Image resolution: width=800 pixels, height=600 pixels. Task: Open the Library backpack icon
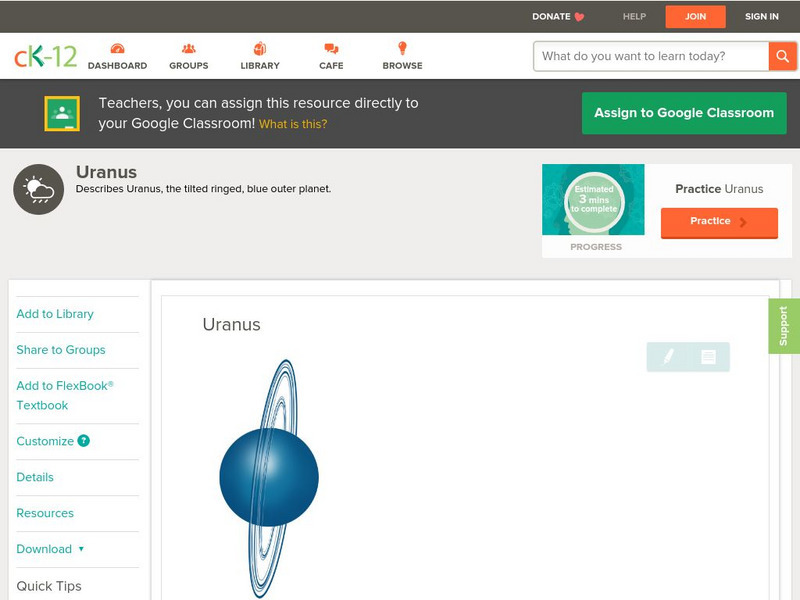tap(260, 48)
